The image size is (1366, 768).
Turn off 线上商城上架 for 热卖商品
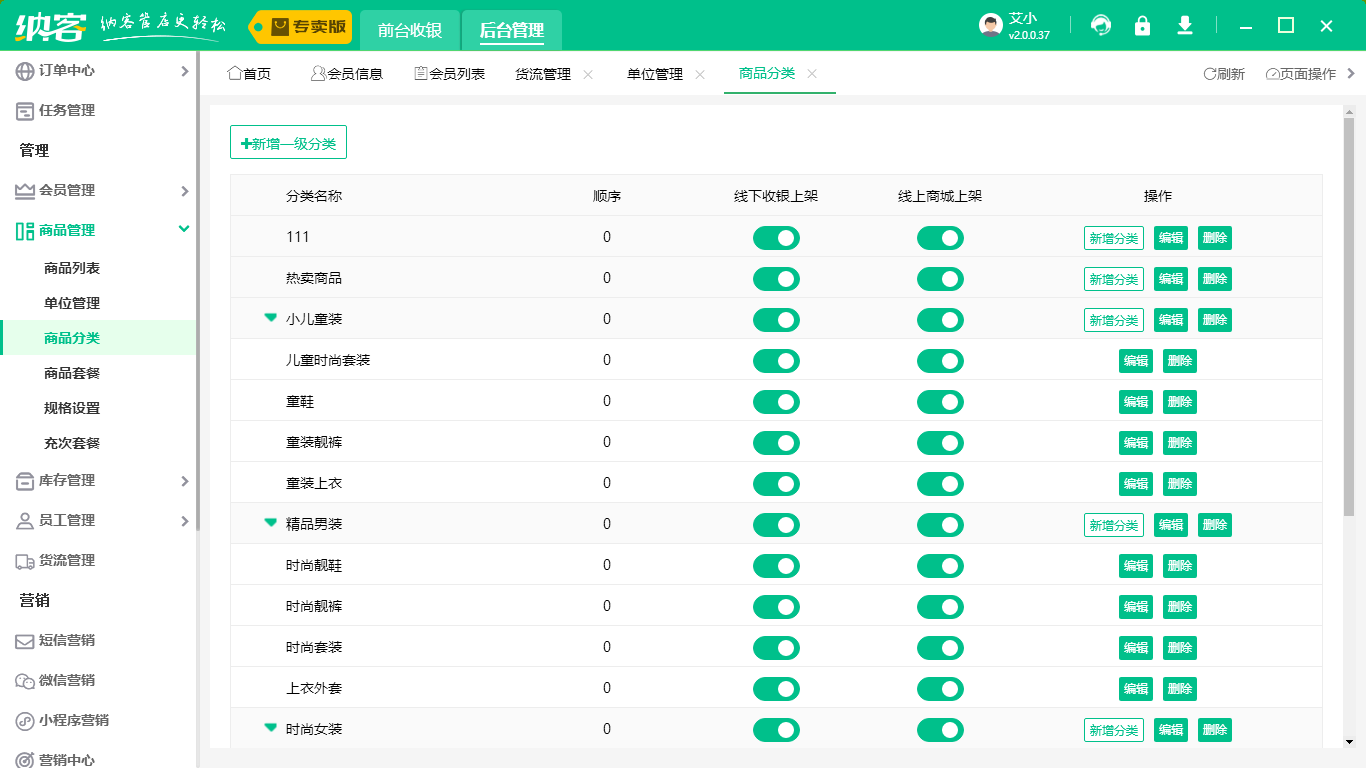pos(940,278)
